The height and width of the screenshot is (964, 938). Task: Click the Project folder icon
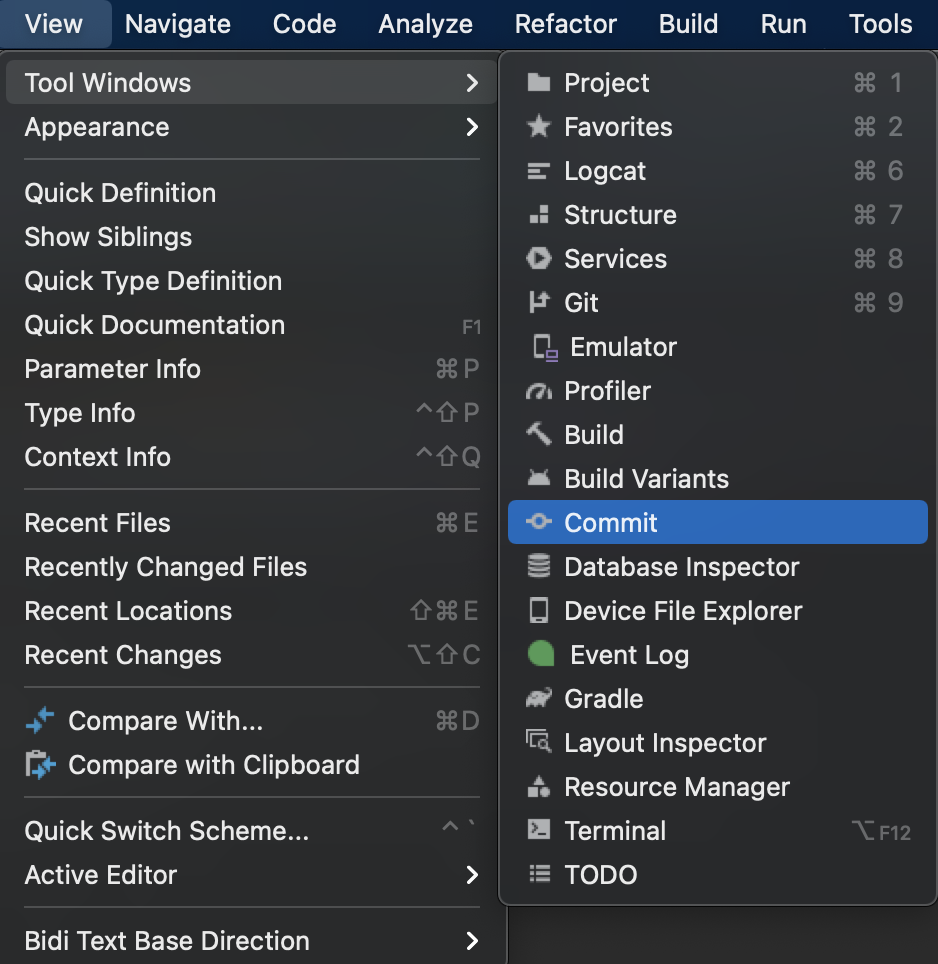tap(539, 83)
